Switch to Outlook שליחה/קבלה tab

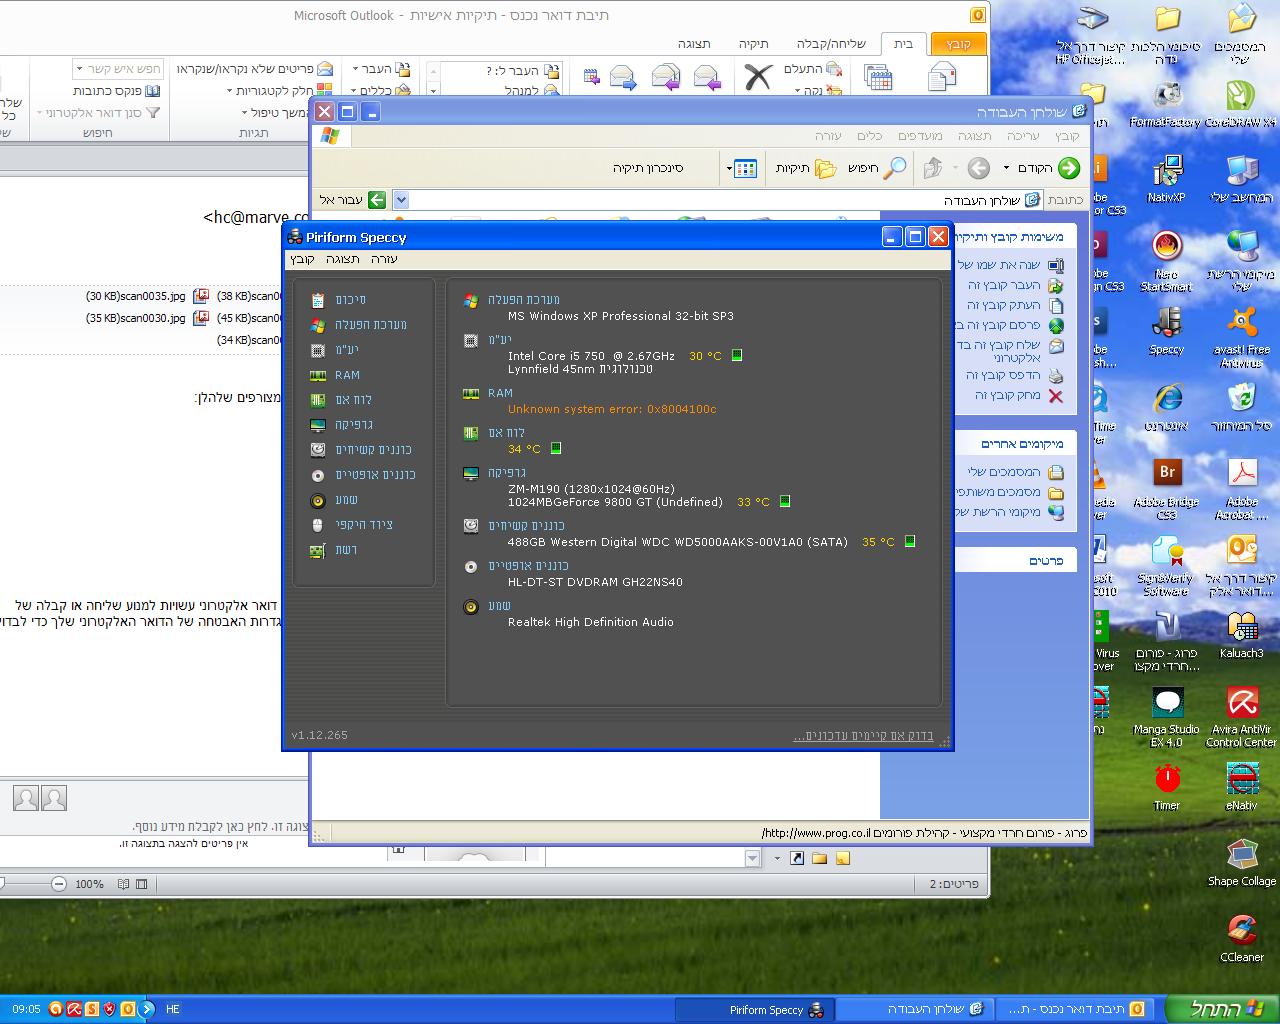coord(831,44)
